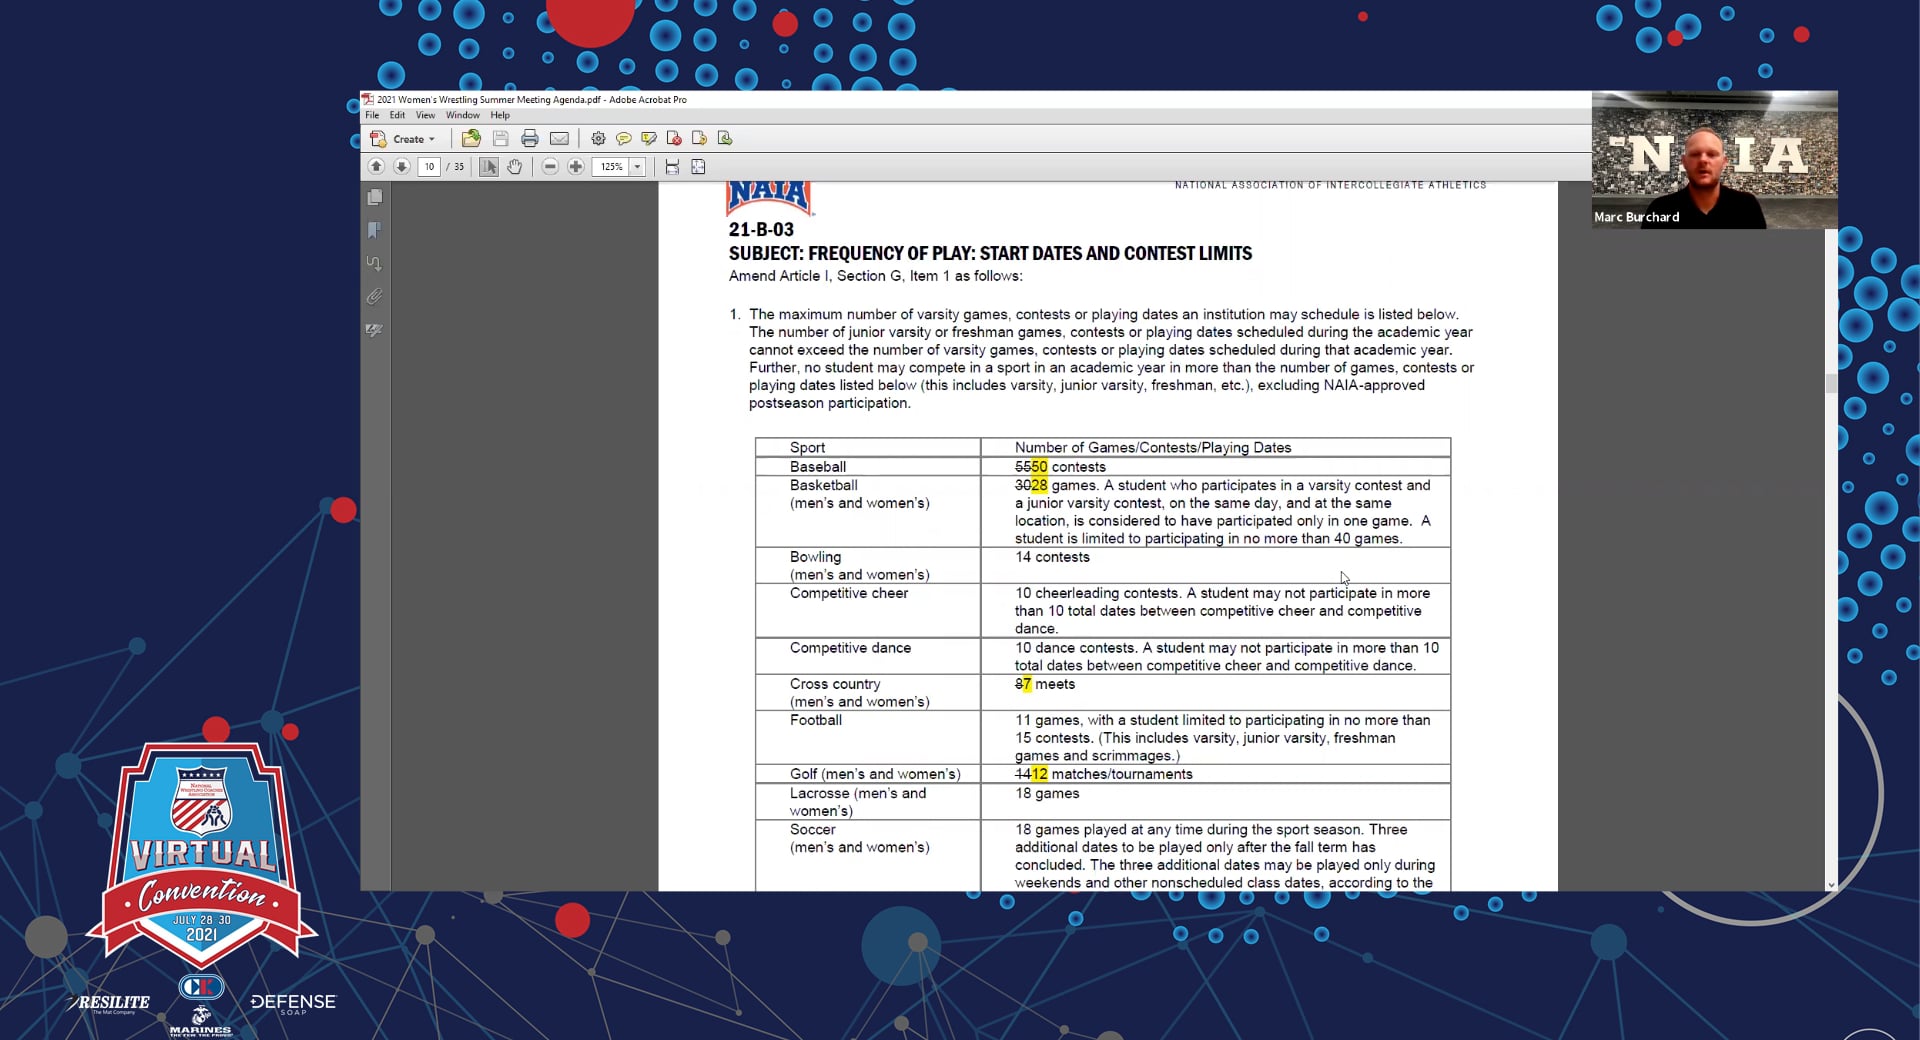Click the Print file printer icon
This screenshot has width=1920, height=1040.
(x=530, y=139)
